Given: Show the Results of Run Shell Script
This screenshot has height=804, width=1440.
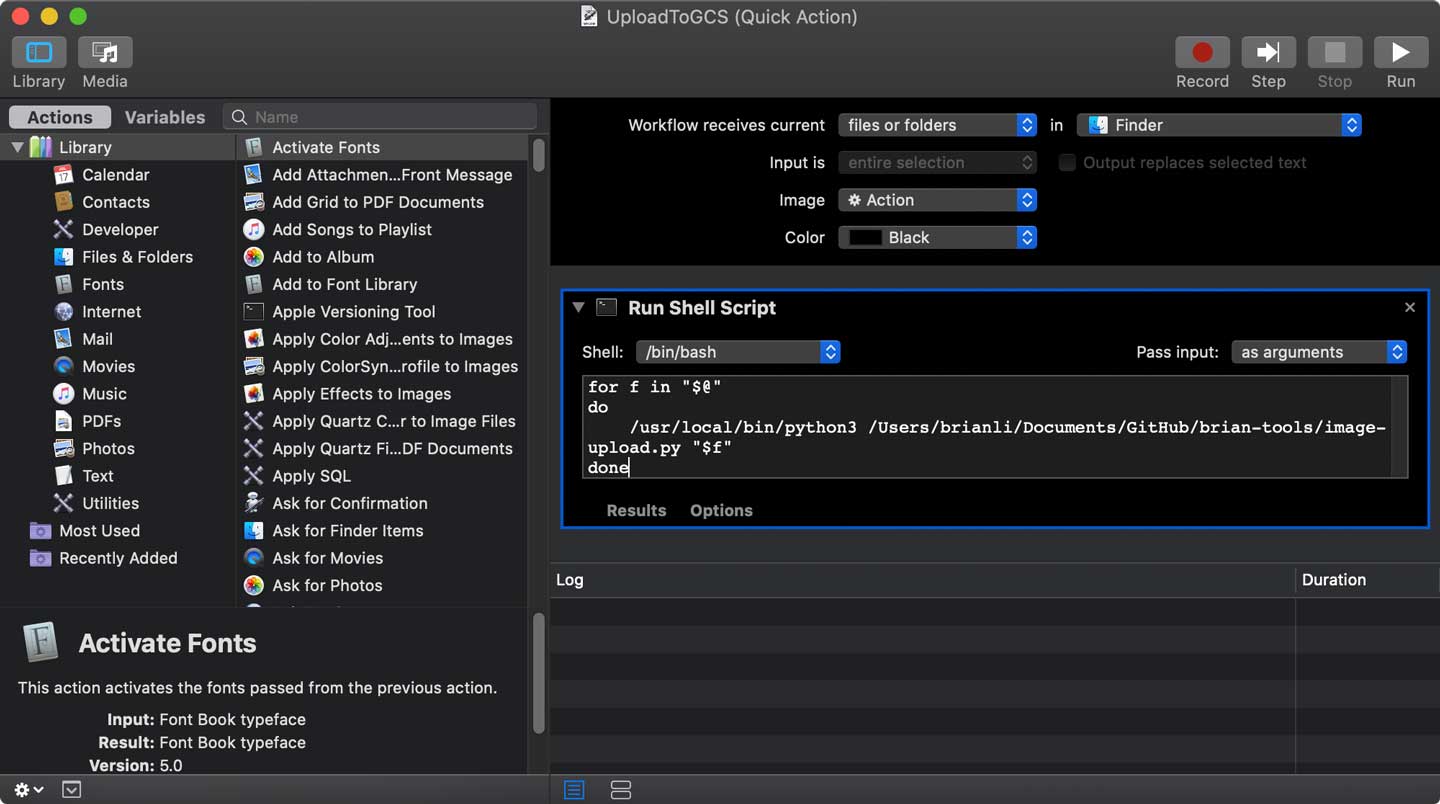Looking at the screenshot, I should coord(636,510).
